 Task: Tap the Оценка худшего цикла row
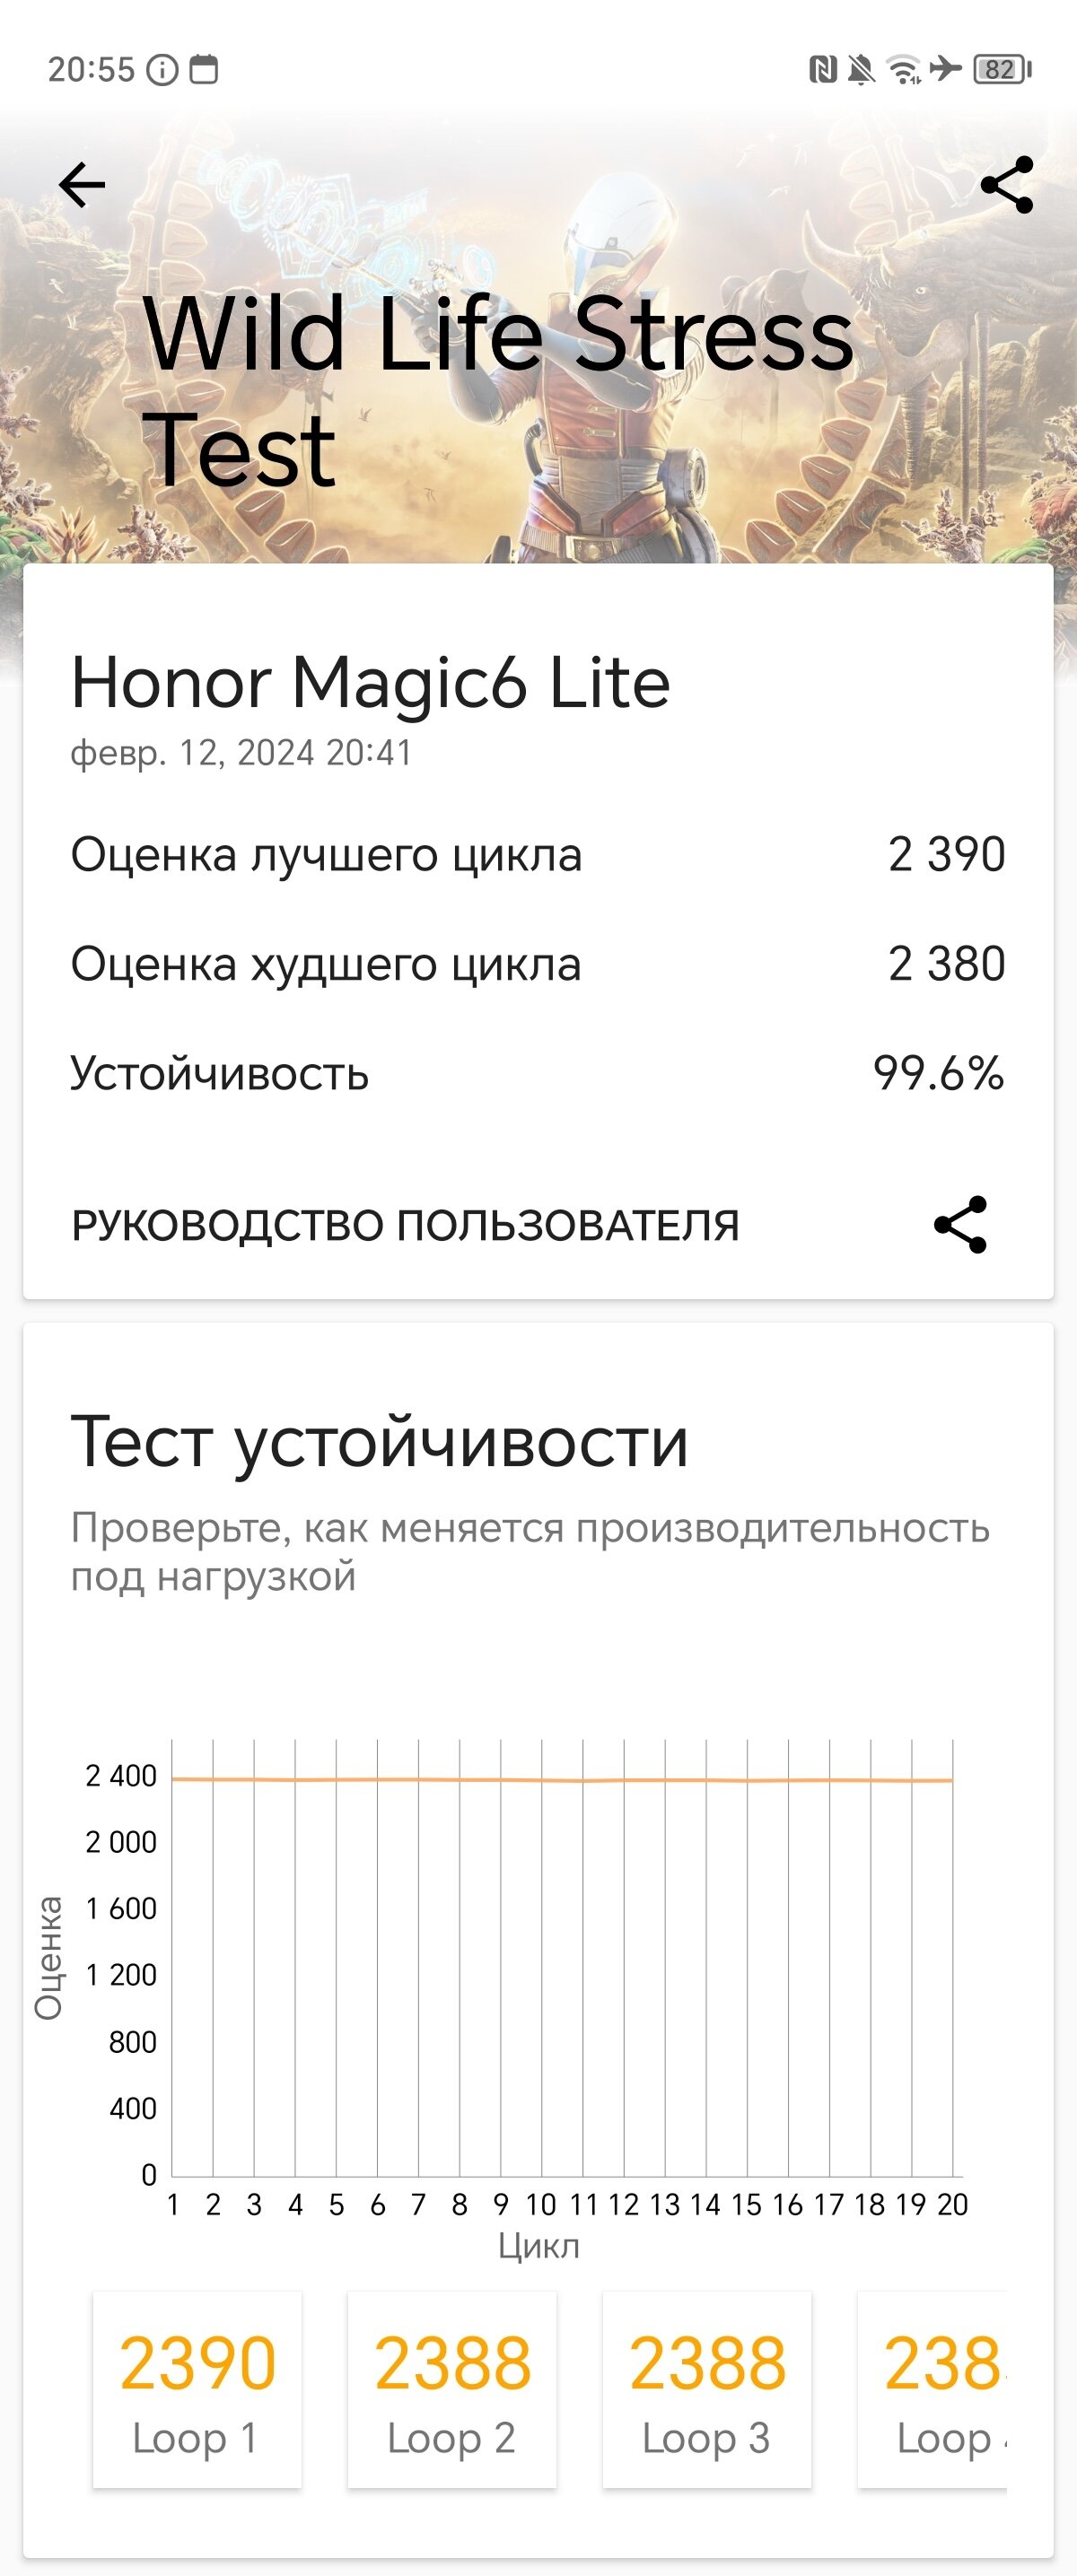click(538, 964)
